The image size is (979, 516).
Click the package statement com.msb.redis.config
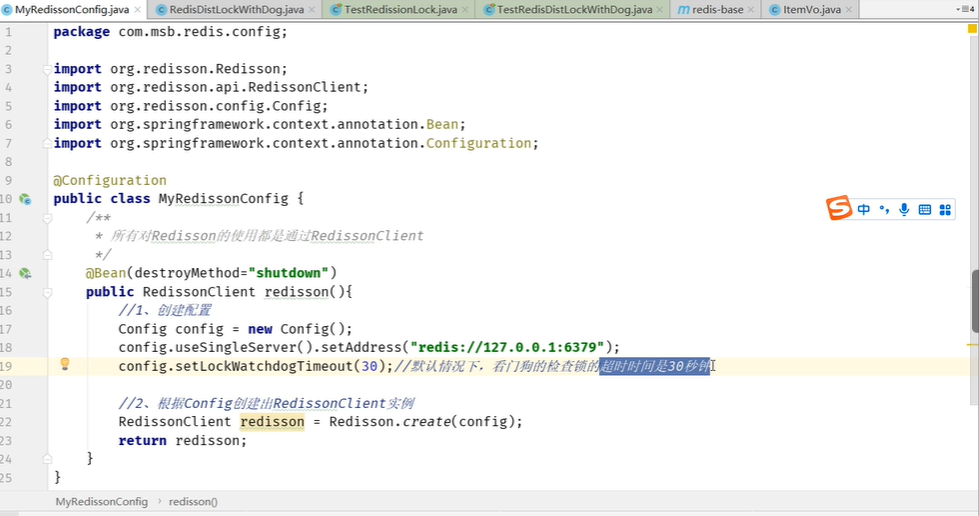[x=170, y=32]
